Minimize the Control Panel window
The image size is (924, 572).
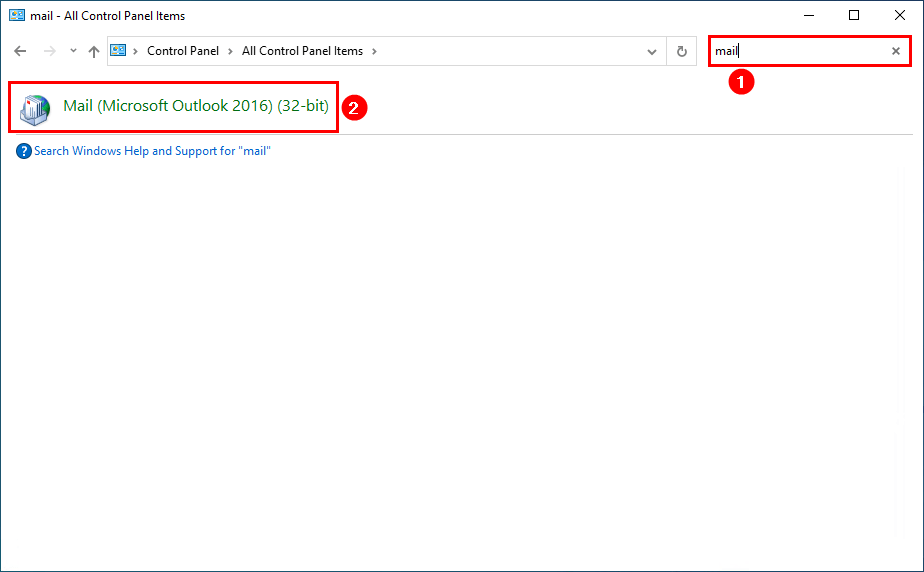pyautogui.click(x=809, y=15)
